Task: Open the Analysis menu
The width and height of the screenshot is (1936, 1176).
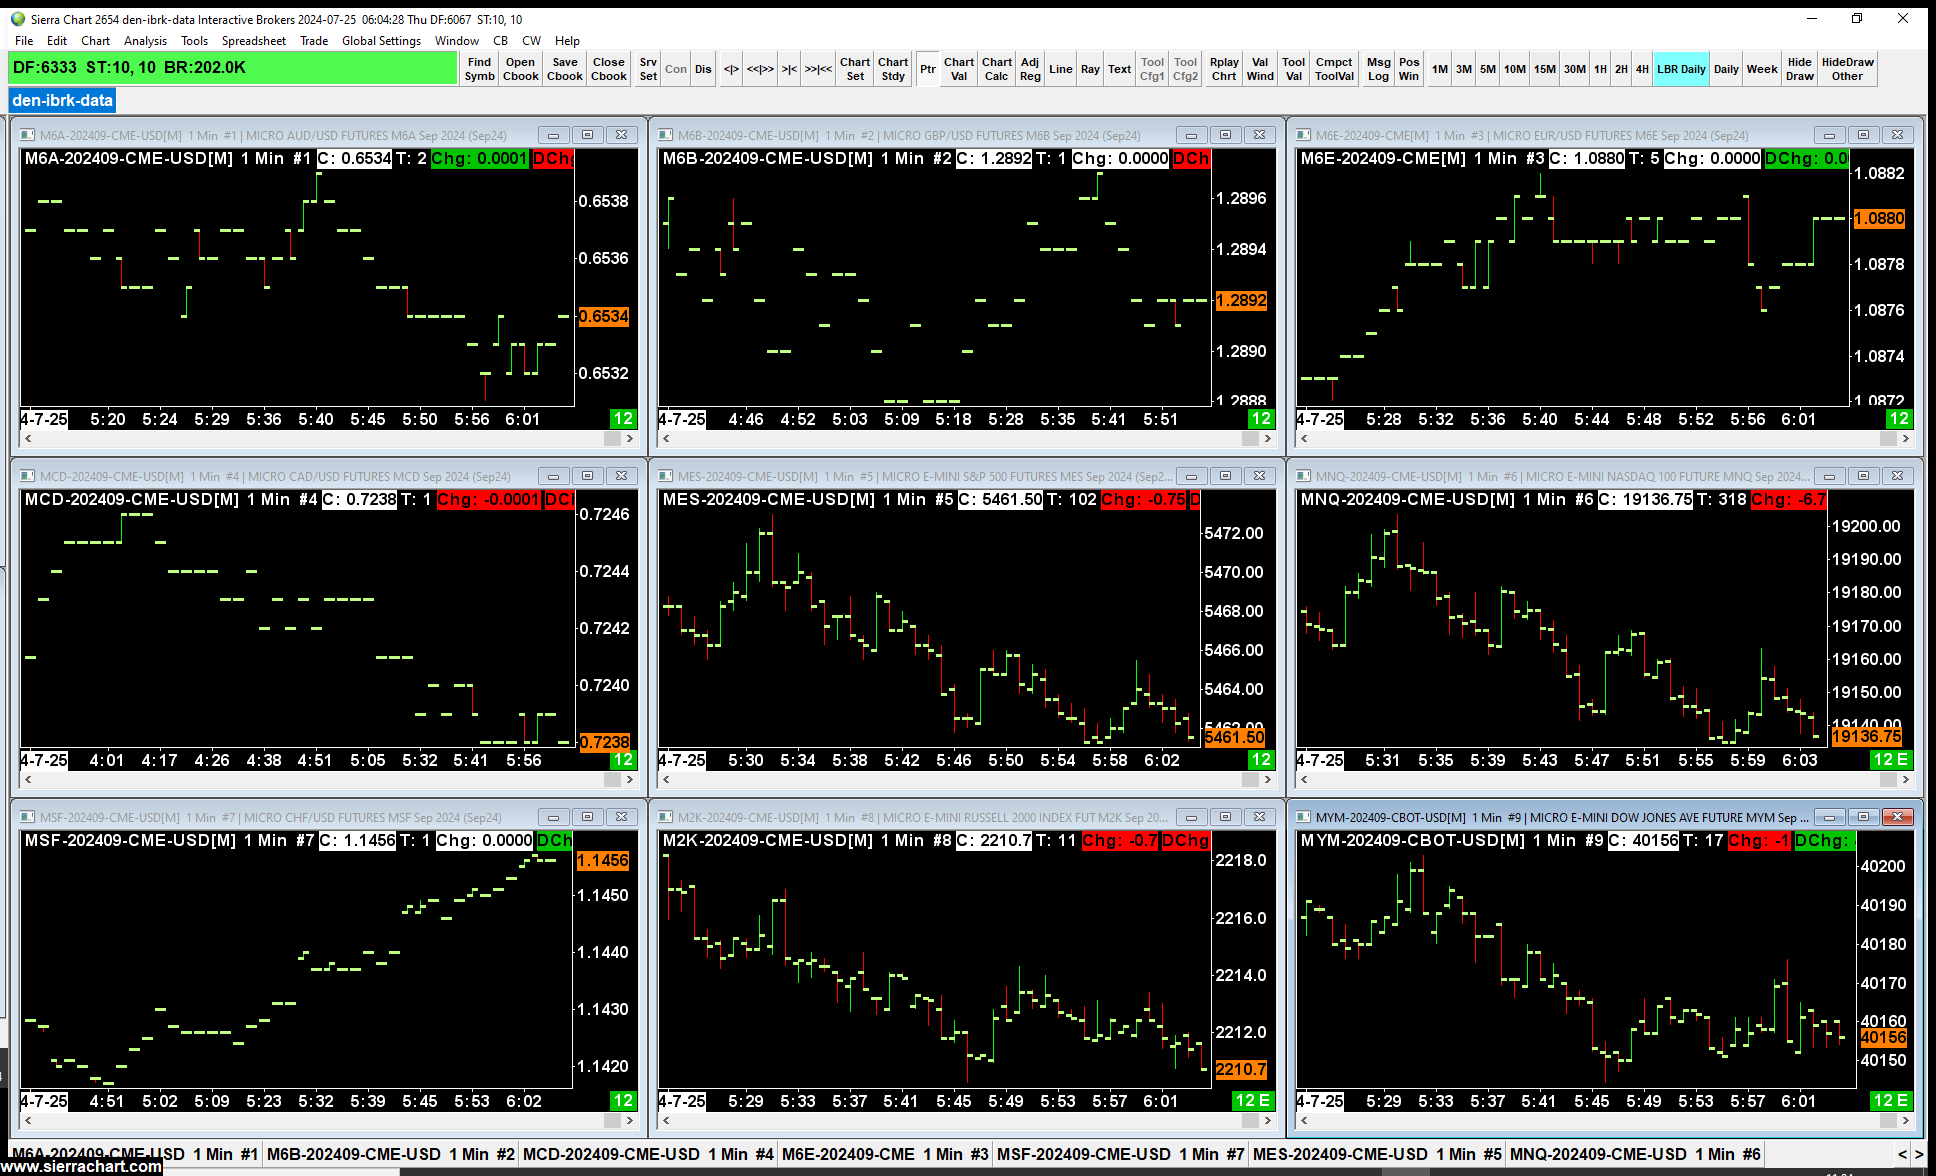Action: click(145, 41)
